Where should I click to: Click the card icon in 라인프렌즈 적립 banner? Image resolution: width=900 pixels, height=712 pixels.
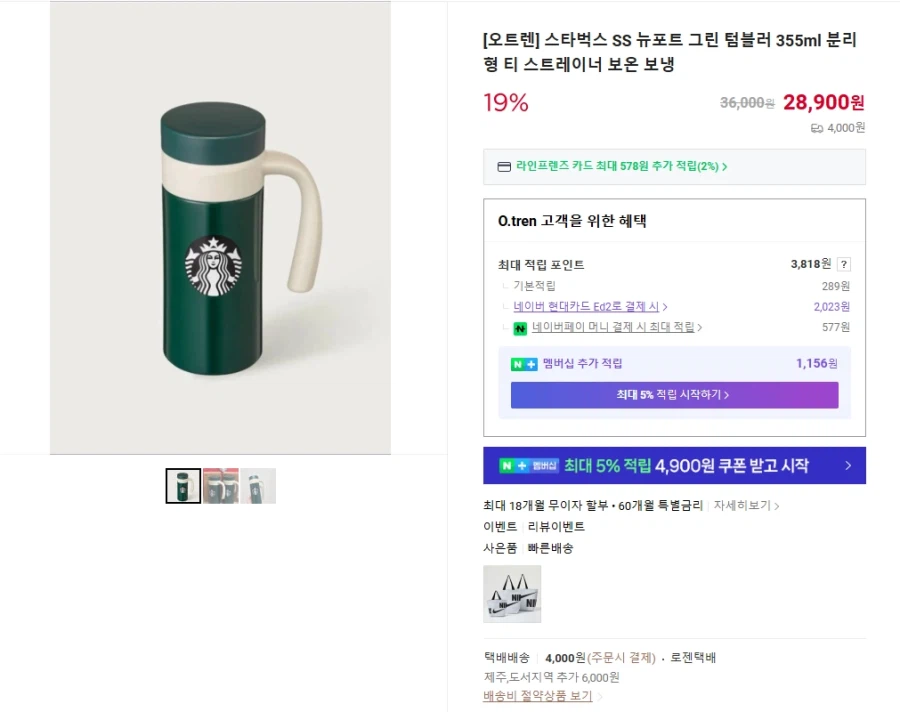pos(502,165)
